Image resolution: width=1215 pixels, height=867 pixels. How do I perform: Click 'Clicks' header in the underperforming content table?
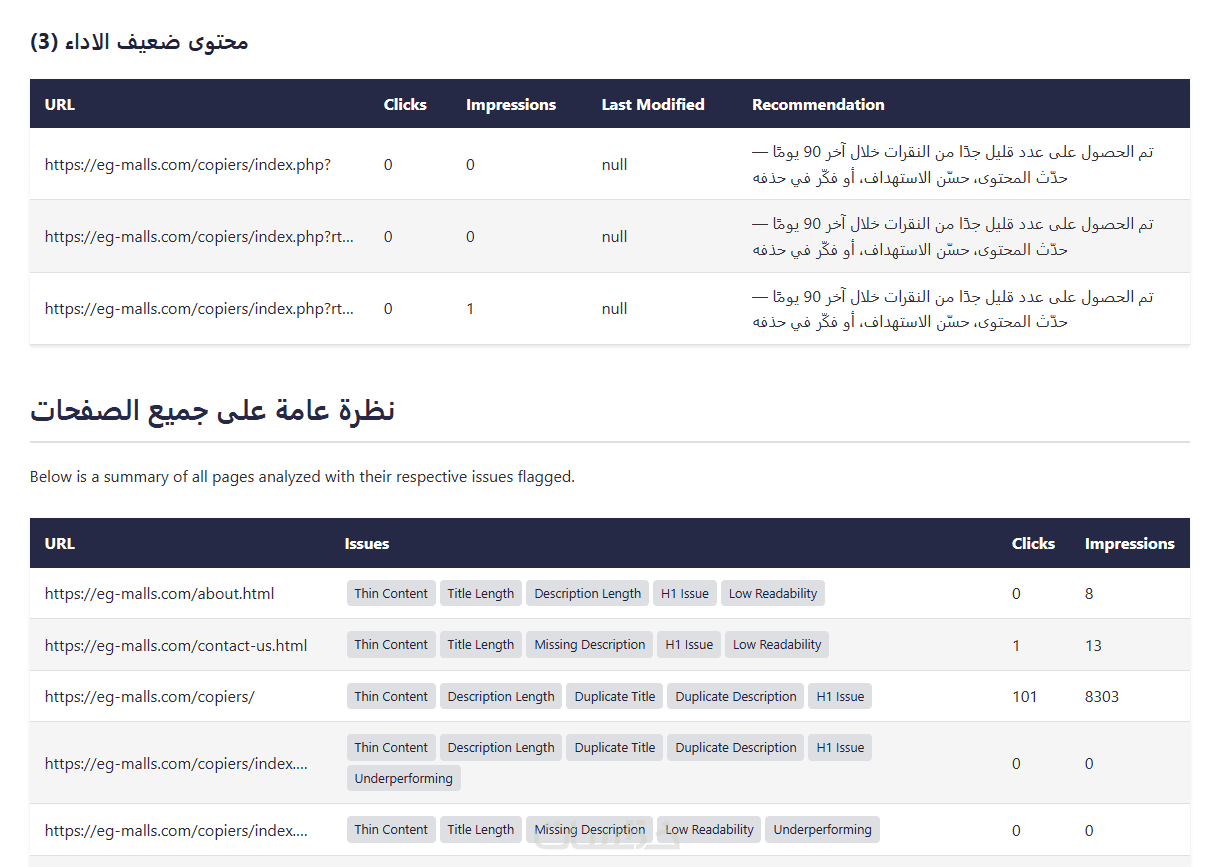(x=405, y=104)
